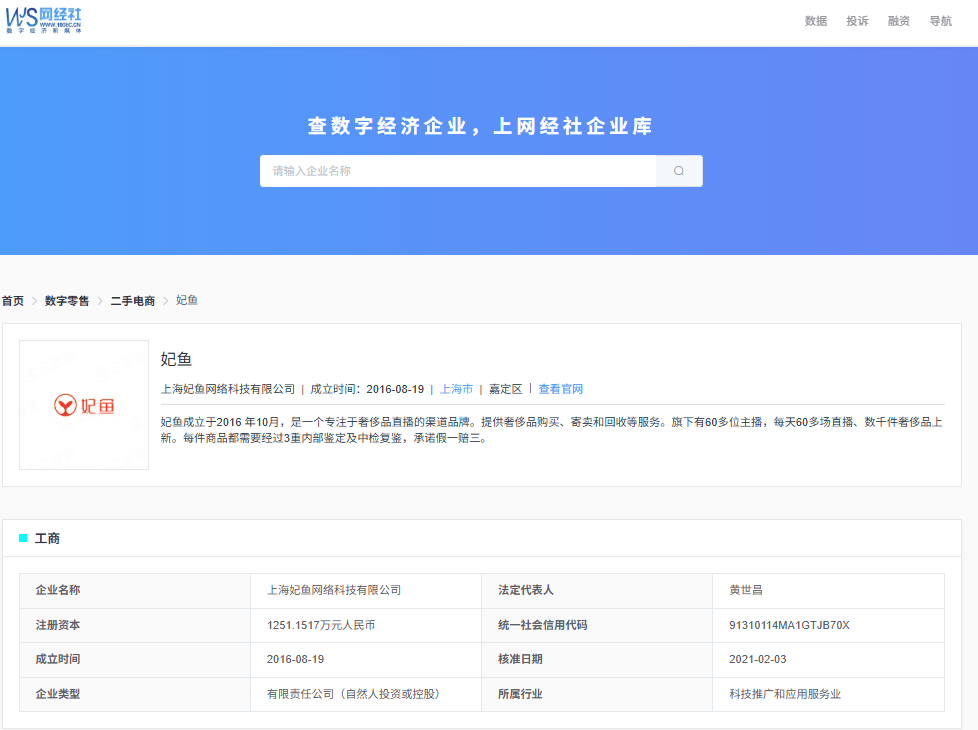Navigate to 二手电商 breadcrumb category
The width and height of the screenshot is (978, 730).
132,301
